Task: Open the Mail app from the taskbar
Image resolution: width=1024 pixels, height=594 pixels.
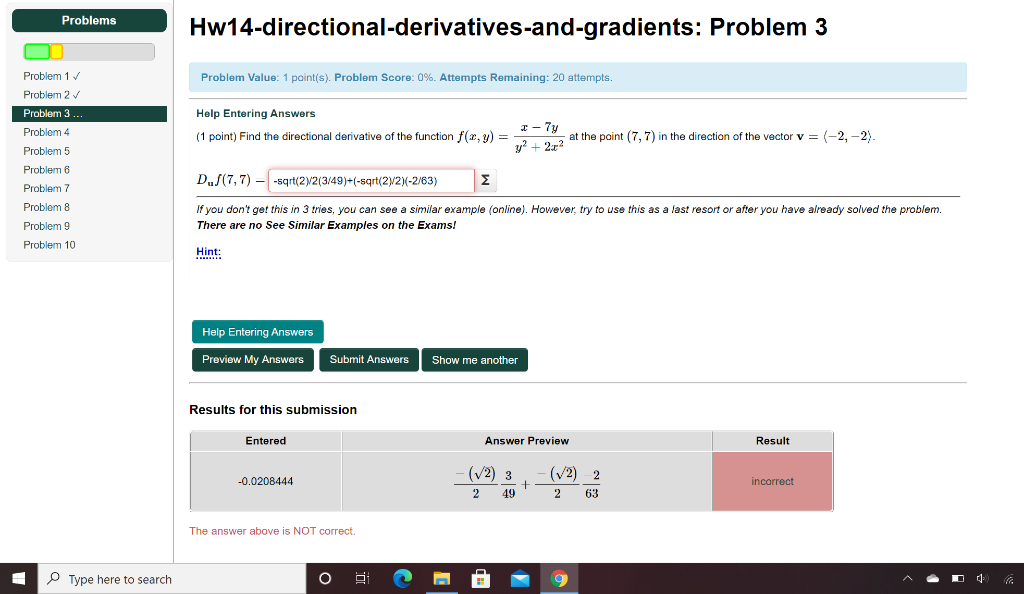Action: coord(520,578)
